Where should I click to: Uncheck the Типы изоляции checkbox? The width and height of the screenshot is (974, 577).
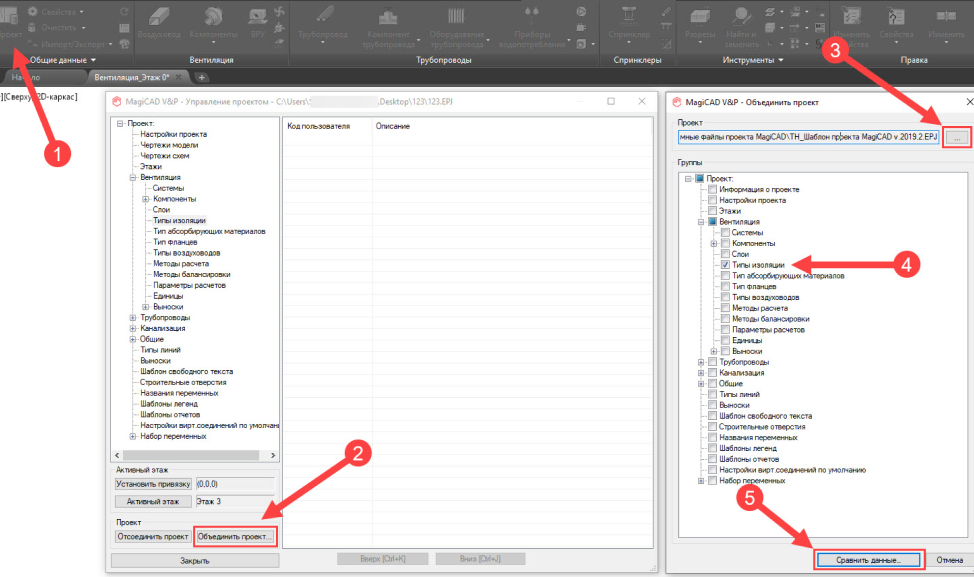tap(725, 265)
